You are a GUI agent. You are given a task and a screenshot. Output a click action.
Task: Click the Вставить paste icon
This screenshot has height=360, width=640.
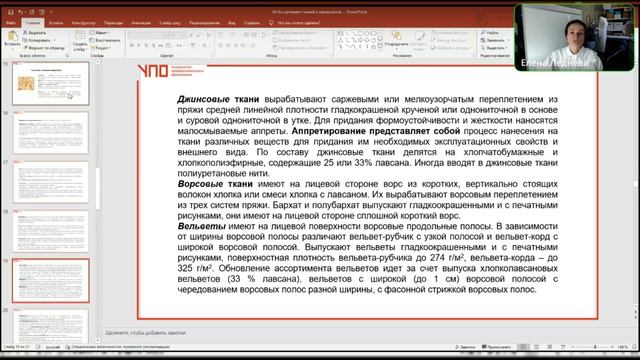point(12,36)
